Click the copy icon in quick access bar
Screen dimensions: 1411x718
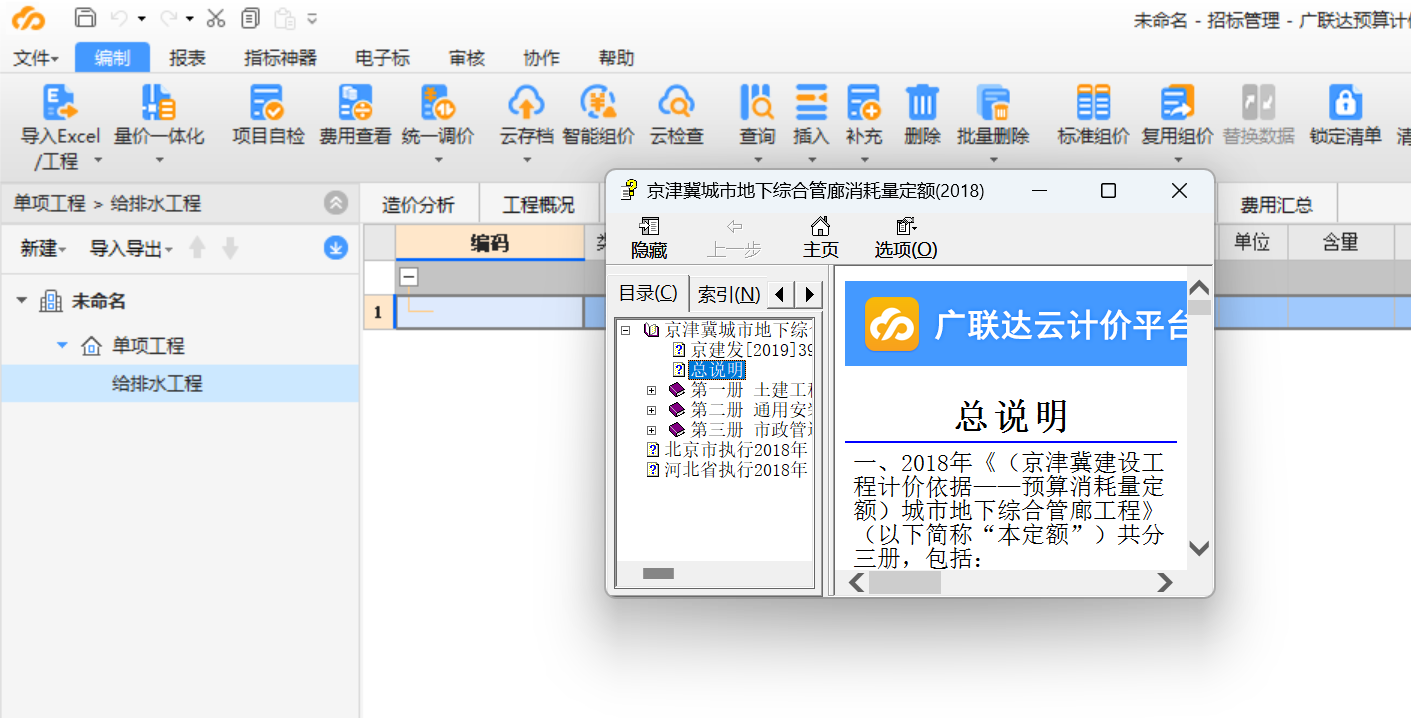(x=251, y=18)
